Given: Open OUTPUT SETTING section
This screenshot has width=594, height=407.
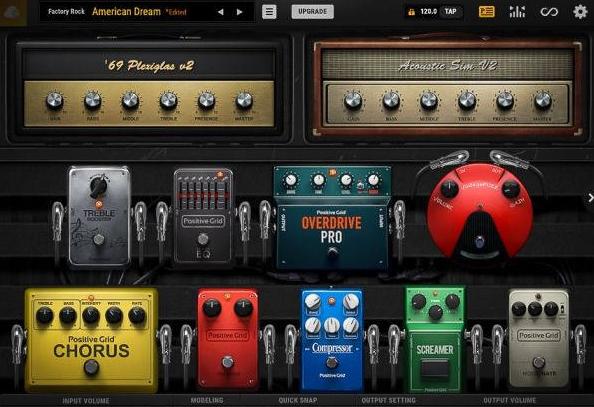Looking at the screenshot, I should click(388, 400).
